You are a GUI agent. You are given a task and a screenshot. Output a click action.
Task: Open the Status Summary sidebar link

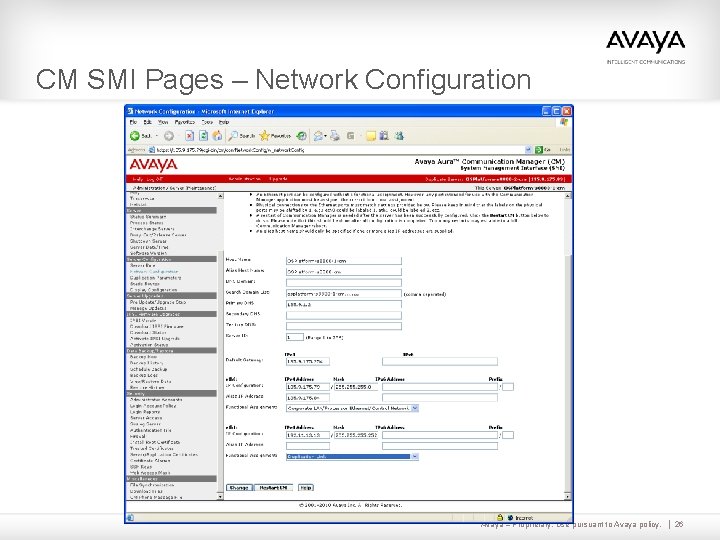(148, 217)
